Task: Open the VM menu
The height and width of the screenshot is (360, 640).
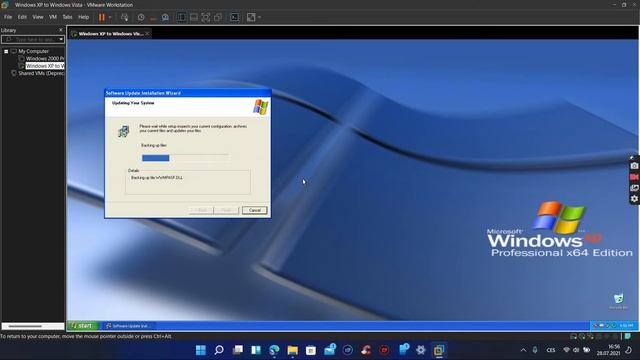Action: pyautogui.click(x=53, y=17)
